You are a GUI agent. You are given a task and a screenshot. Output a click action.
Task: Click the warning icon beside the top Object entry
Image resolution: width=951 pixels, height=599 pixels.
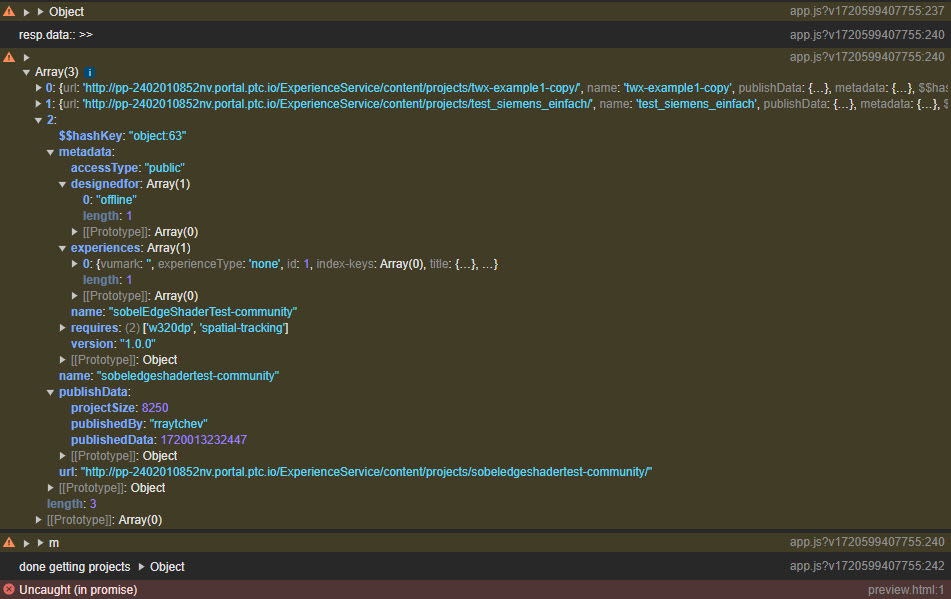pos(9,11)
